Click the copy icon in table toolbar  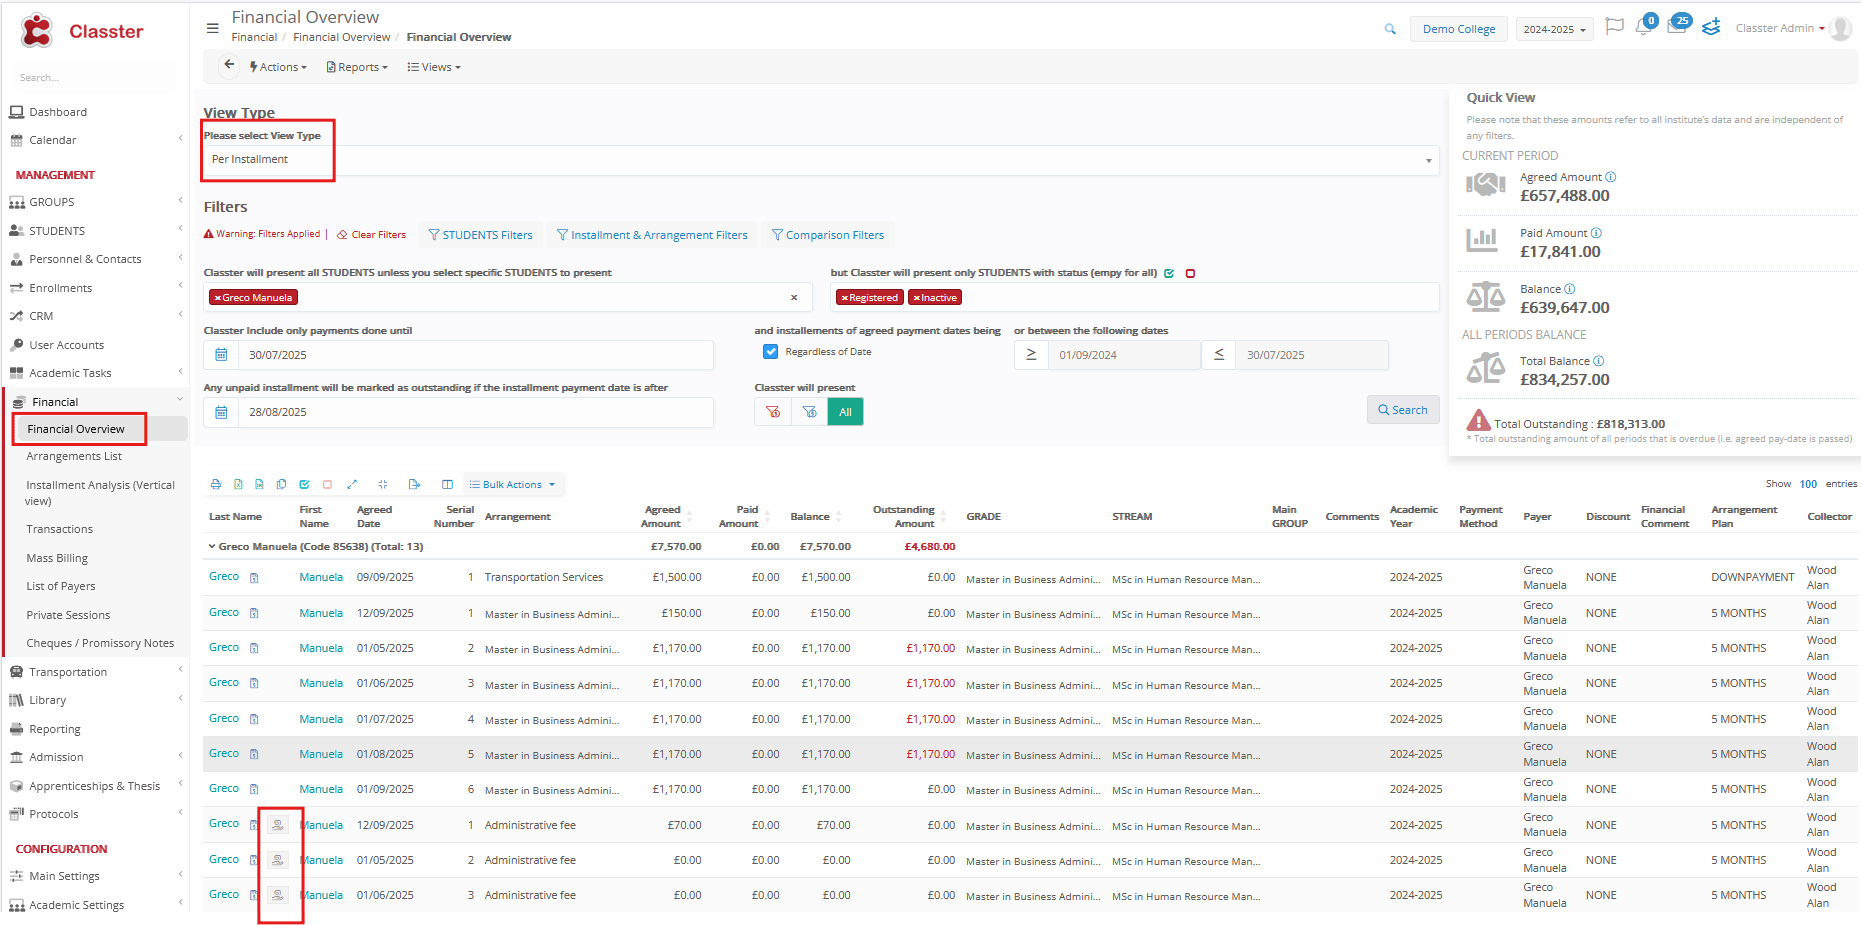point(282,485)
